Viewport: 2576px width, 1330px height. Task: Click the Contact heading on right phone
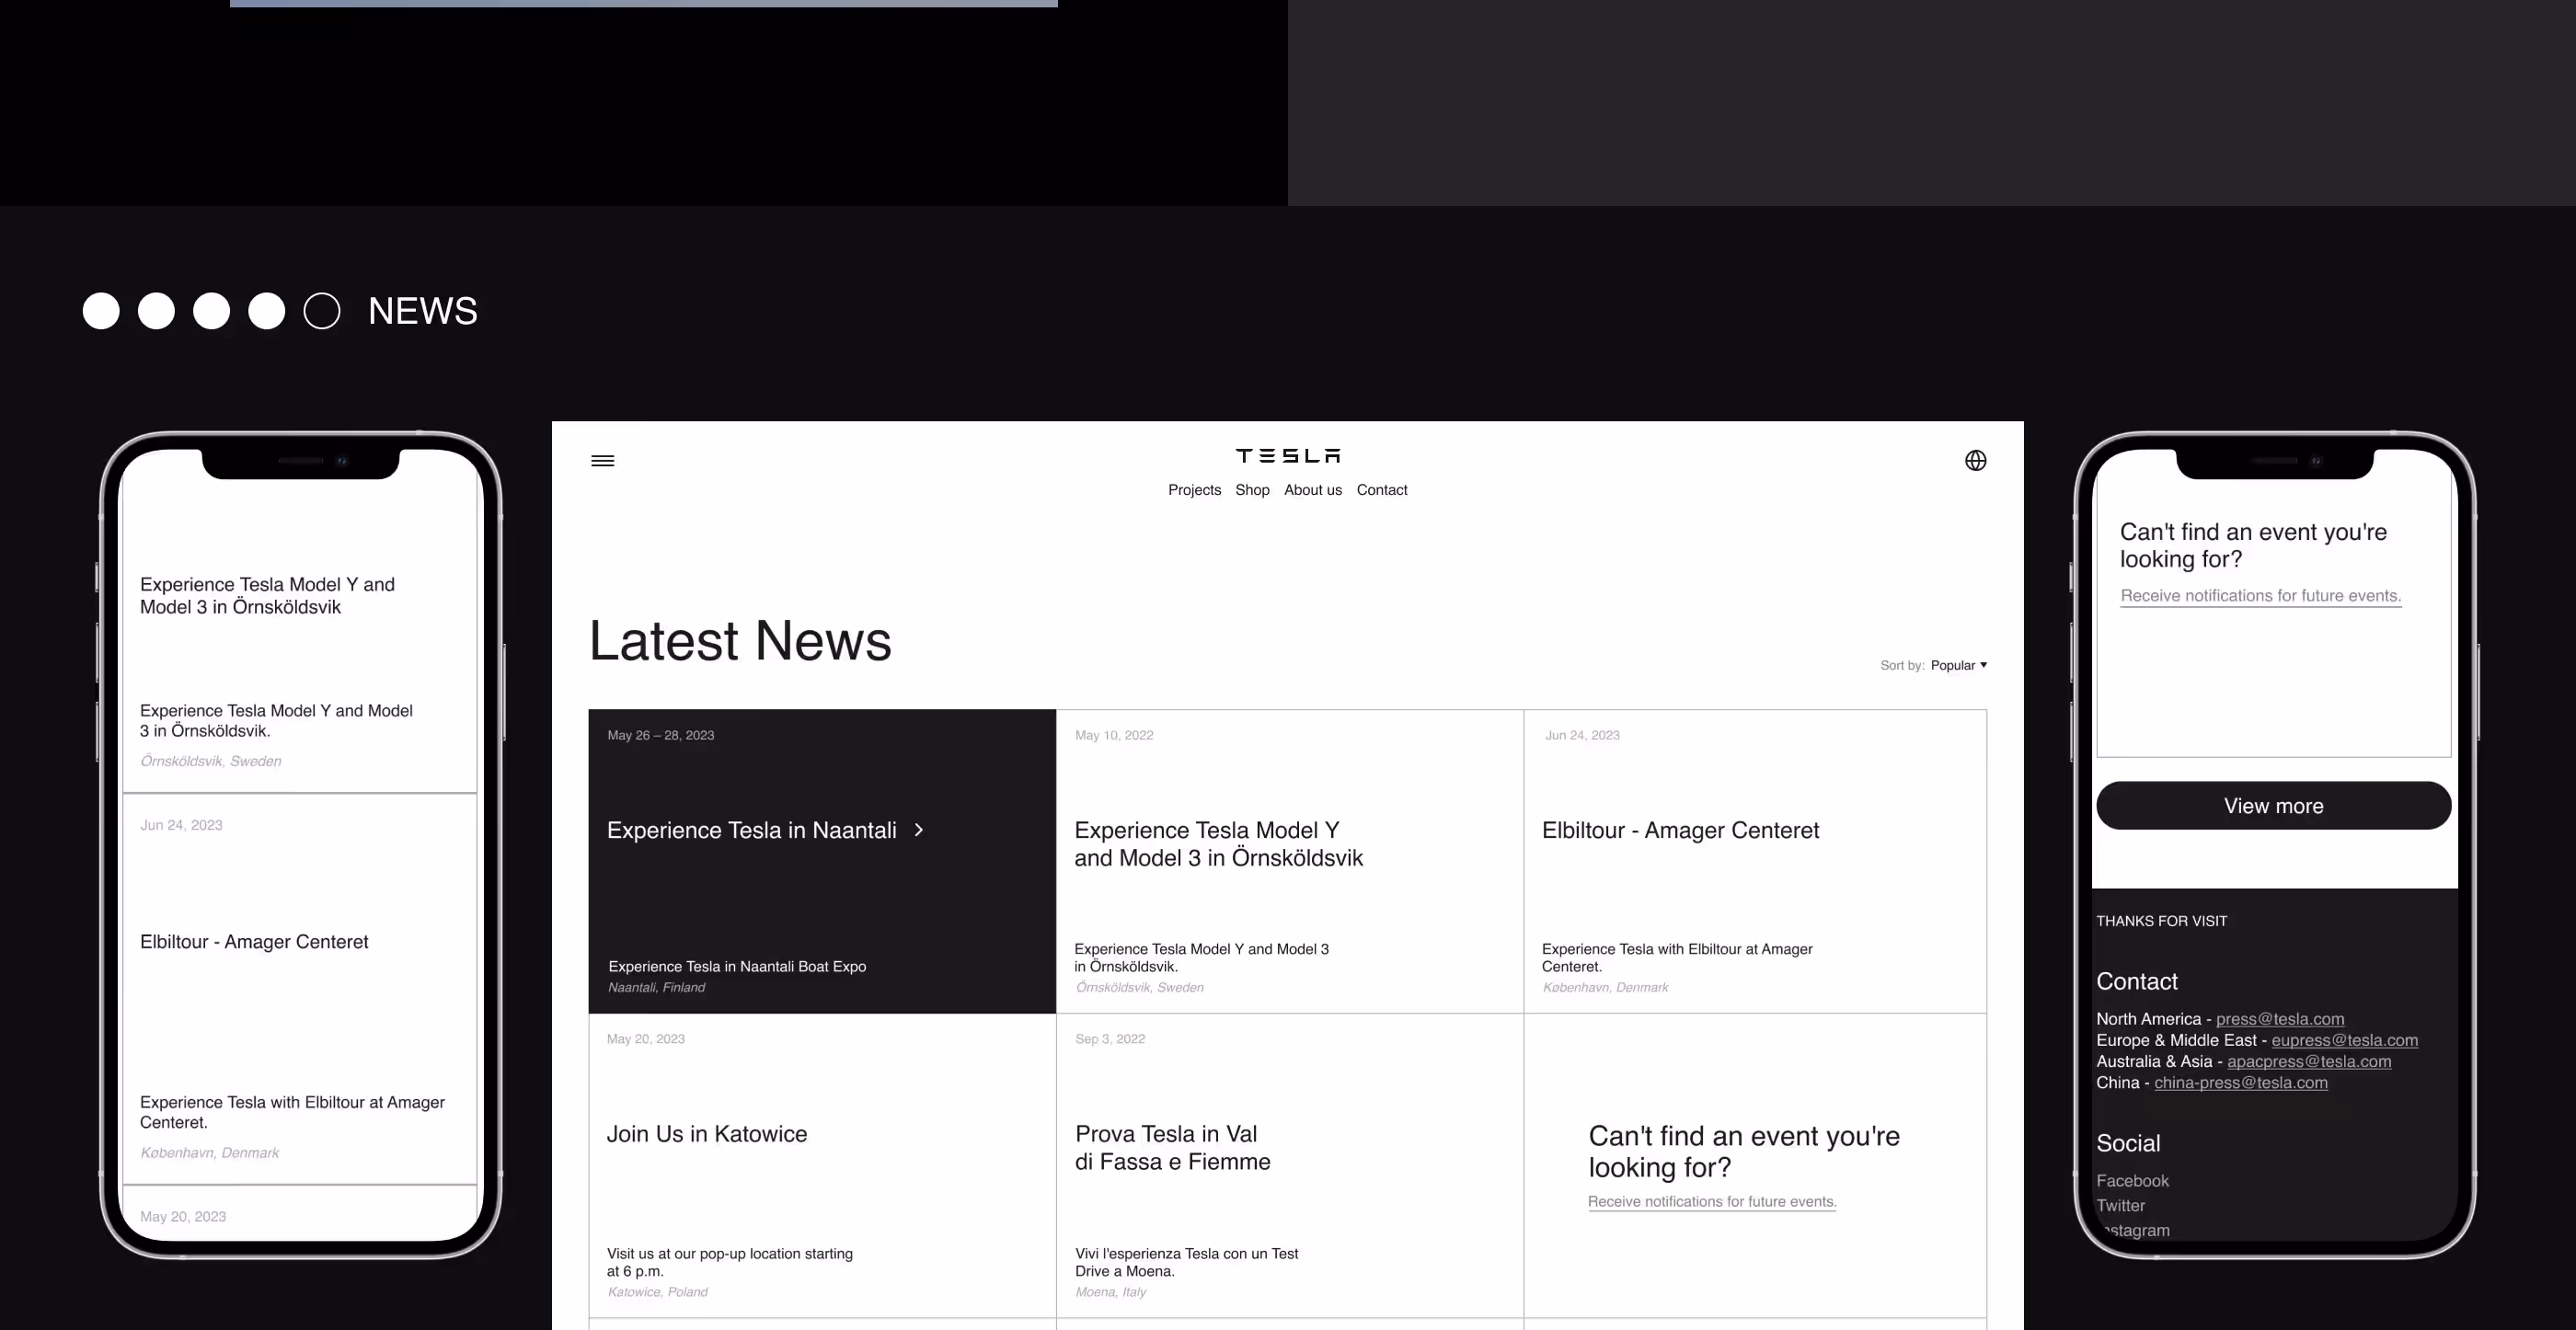point(2137,982)
